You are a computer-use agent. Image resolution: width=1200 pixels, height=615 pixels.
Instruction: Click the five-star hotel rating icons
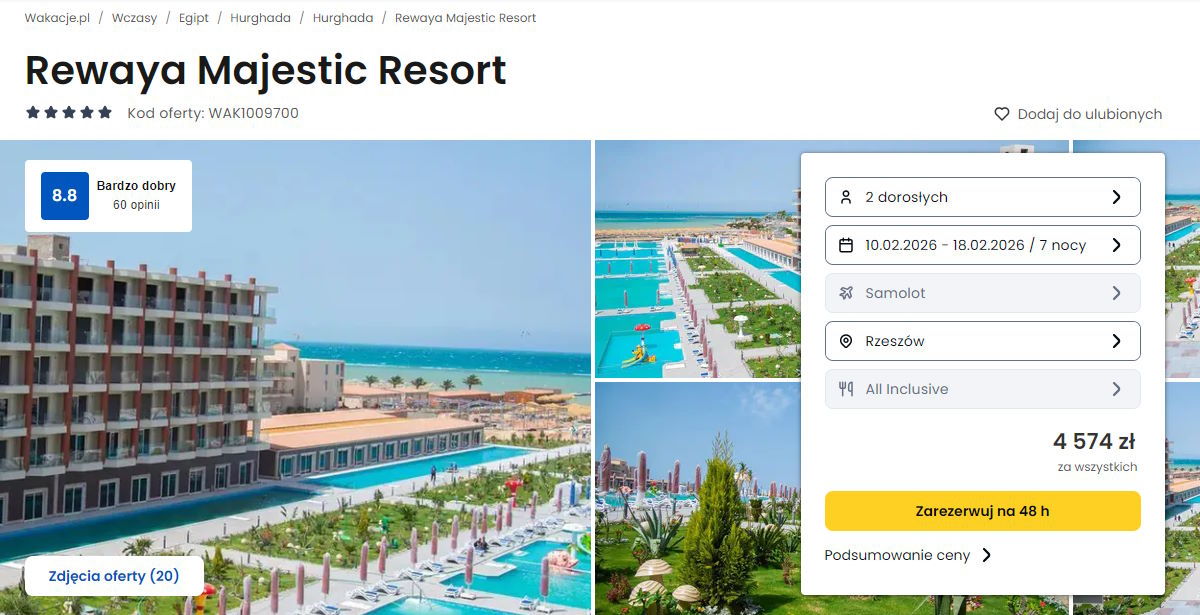pyautogui.click(x=69, y=113)
